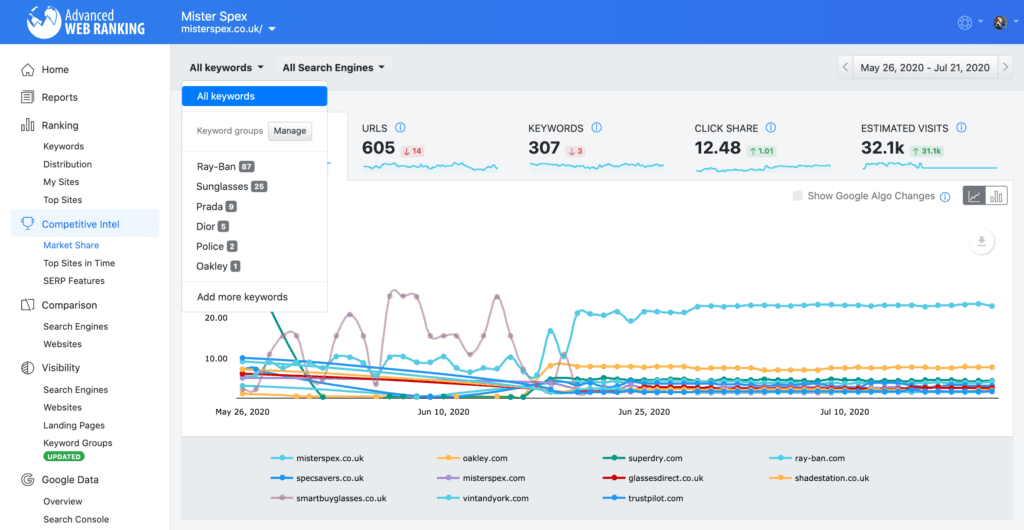1024x530 pixels.
Task: Click info icon next to URLS
Action: point(401,128)
